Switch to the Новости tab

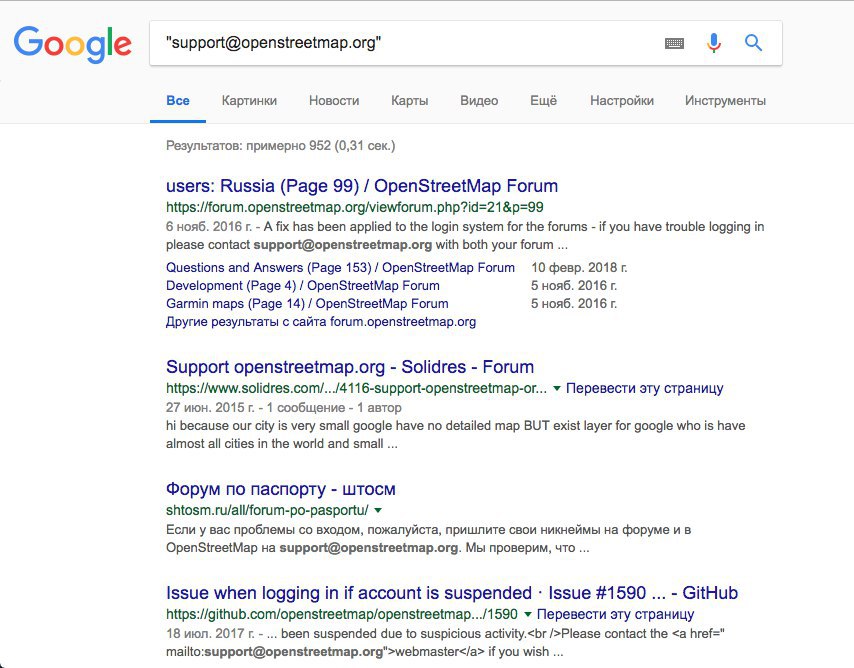point(334,101)
